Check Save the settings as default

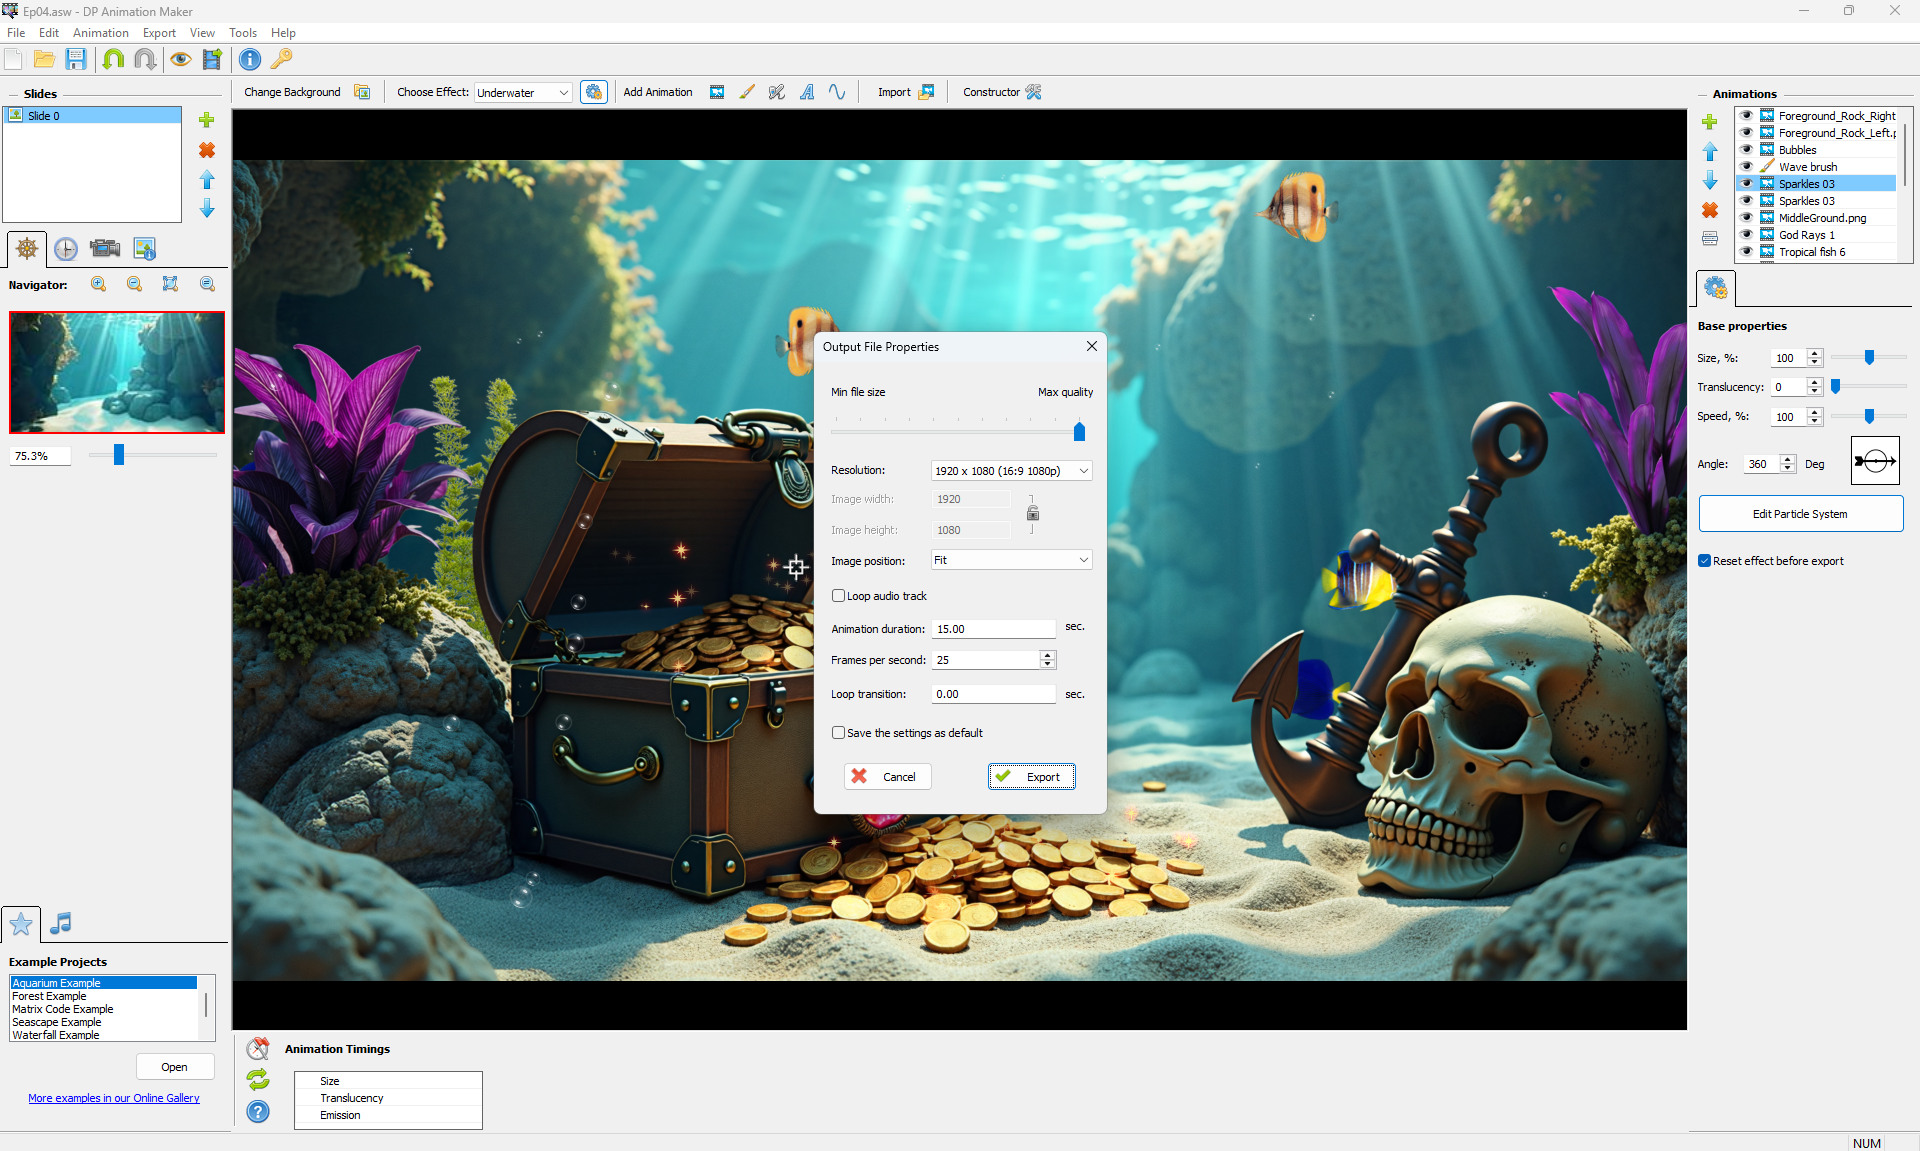(x=838, y=733)
